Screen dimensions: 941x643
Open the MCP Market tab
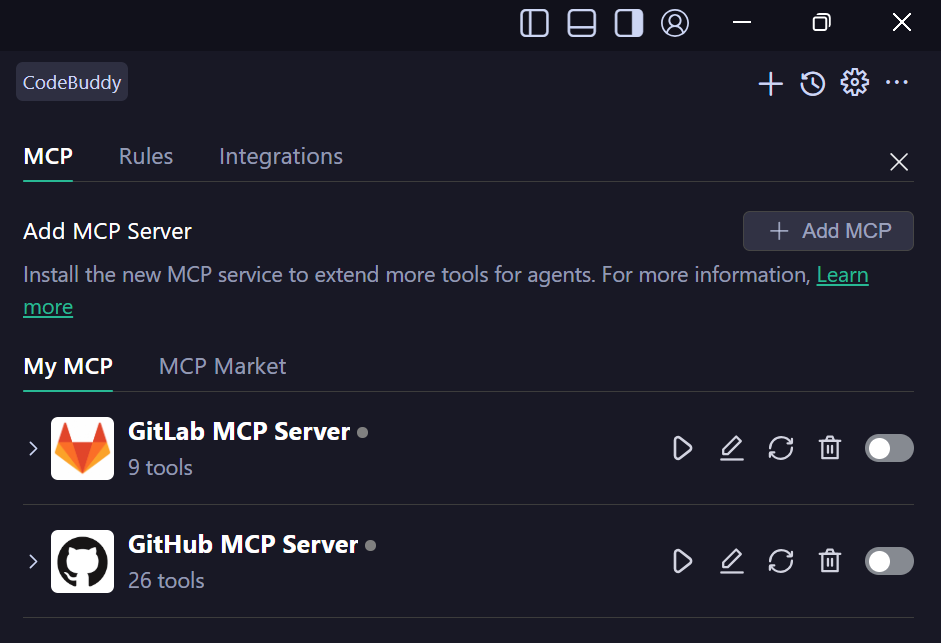222,367
